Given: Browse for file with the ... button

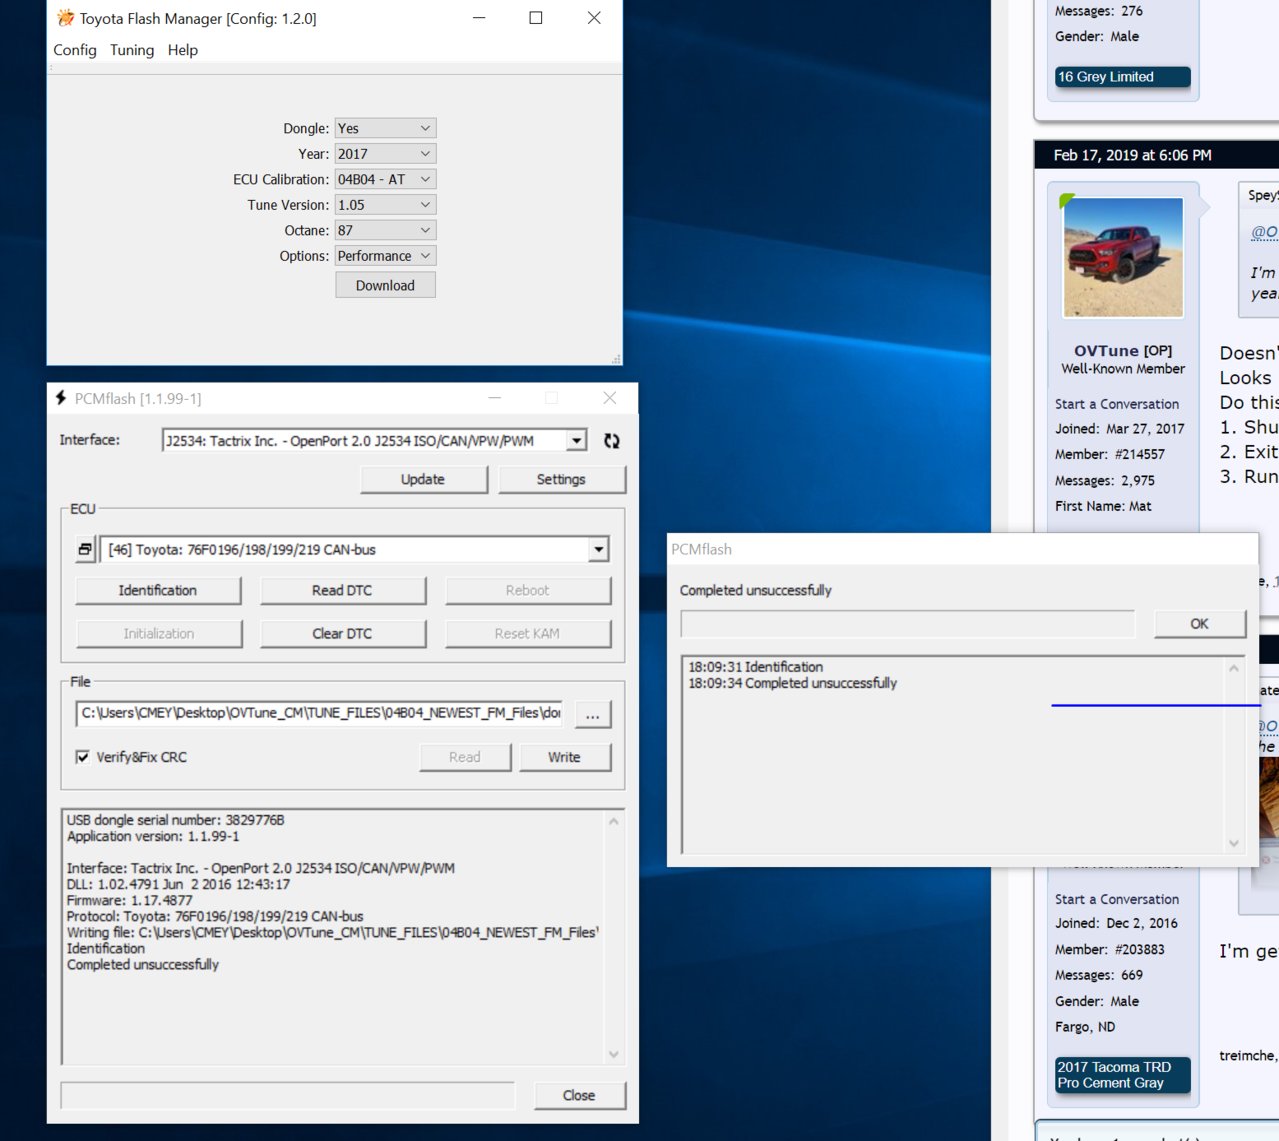Looking at the screenshot, I should [593, 714].
